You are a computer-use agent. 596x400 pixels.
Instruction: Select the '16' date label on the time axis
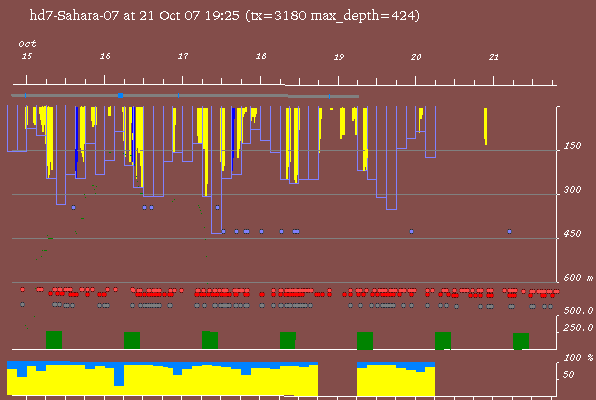coord(105,56)
